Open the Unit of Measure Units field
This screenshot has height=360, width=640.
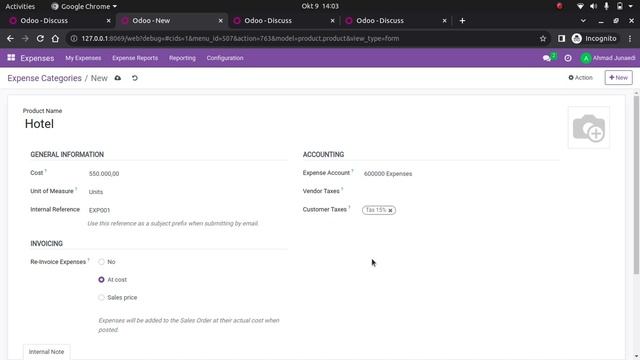pyautogui.click(x=188, y=192)
